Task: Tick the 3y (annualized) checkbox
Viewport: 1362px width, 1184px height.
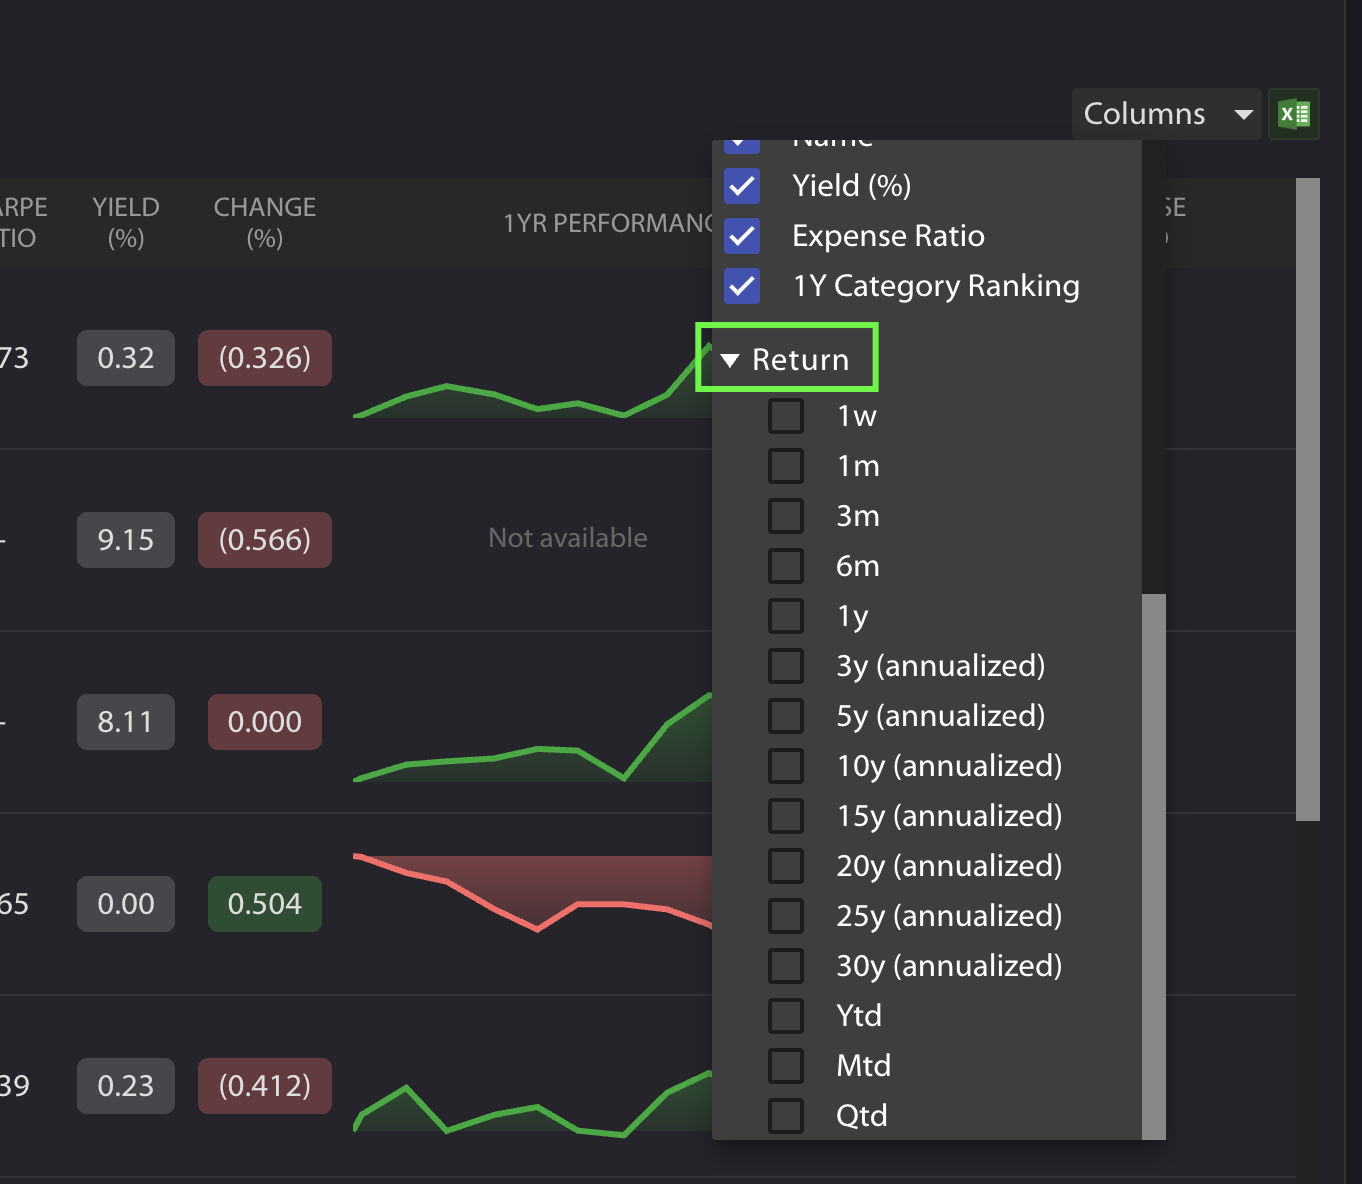Action: (x=786, y=666)
